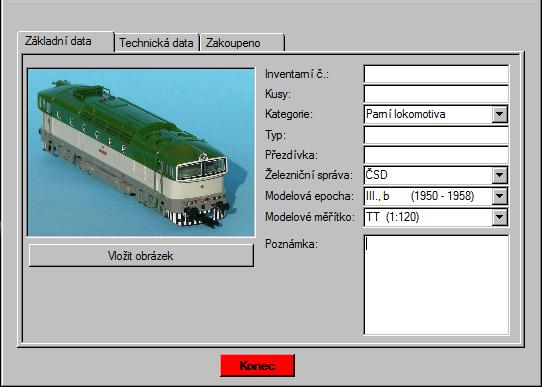This screenshot has height=387, width=542.
Task: Click the Inventarní č. input field
Action: tap(436, 74)
